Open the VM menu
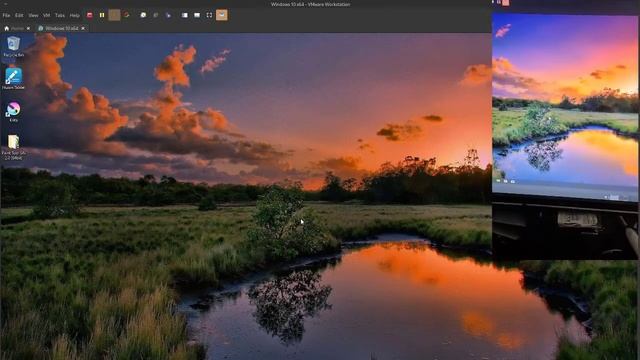The image size is (640, 360). click(47, 16)
